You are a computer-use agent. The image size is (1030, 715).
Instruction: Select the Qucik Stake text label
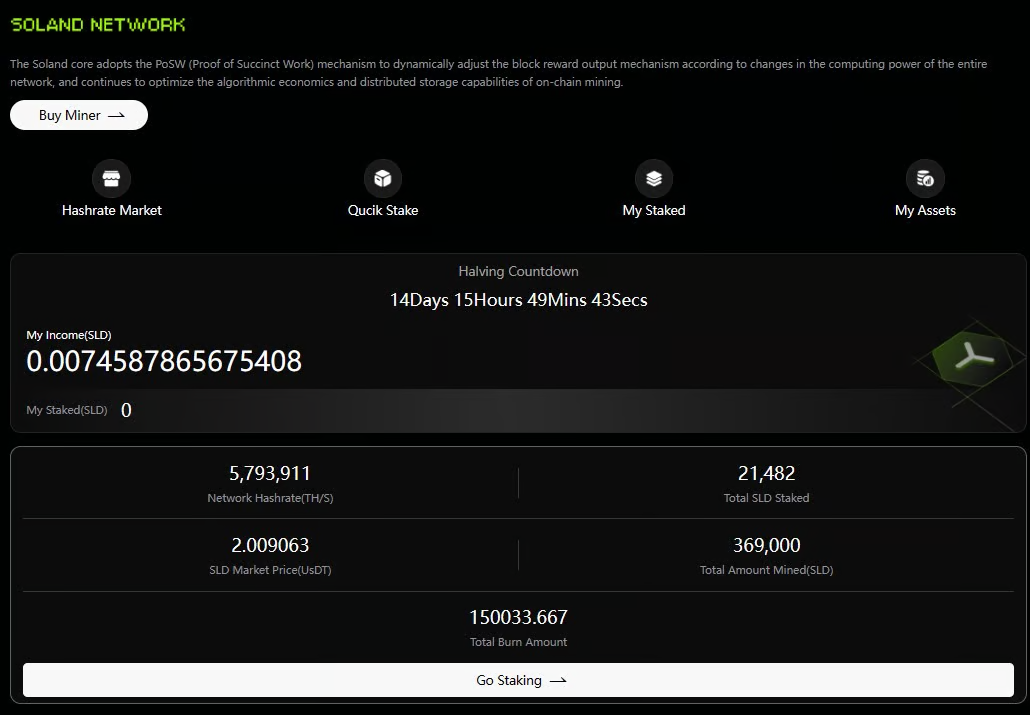click(x=382, y=211)
